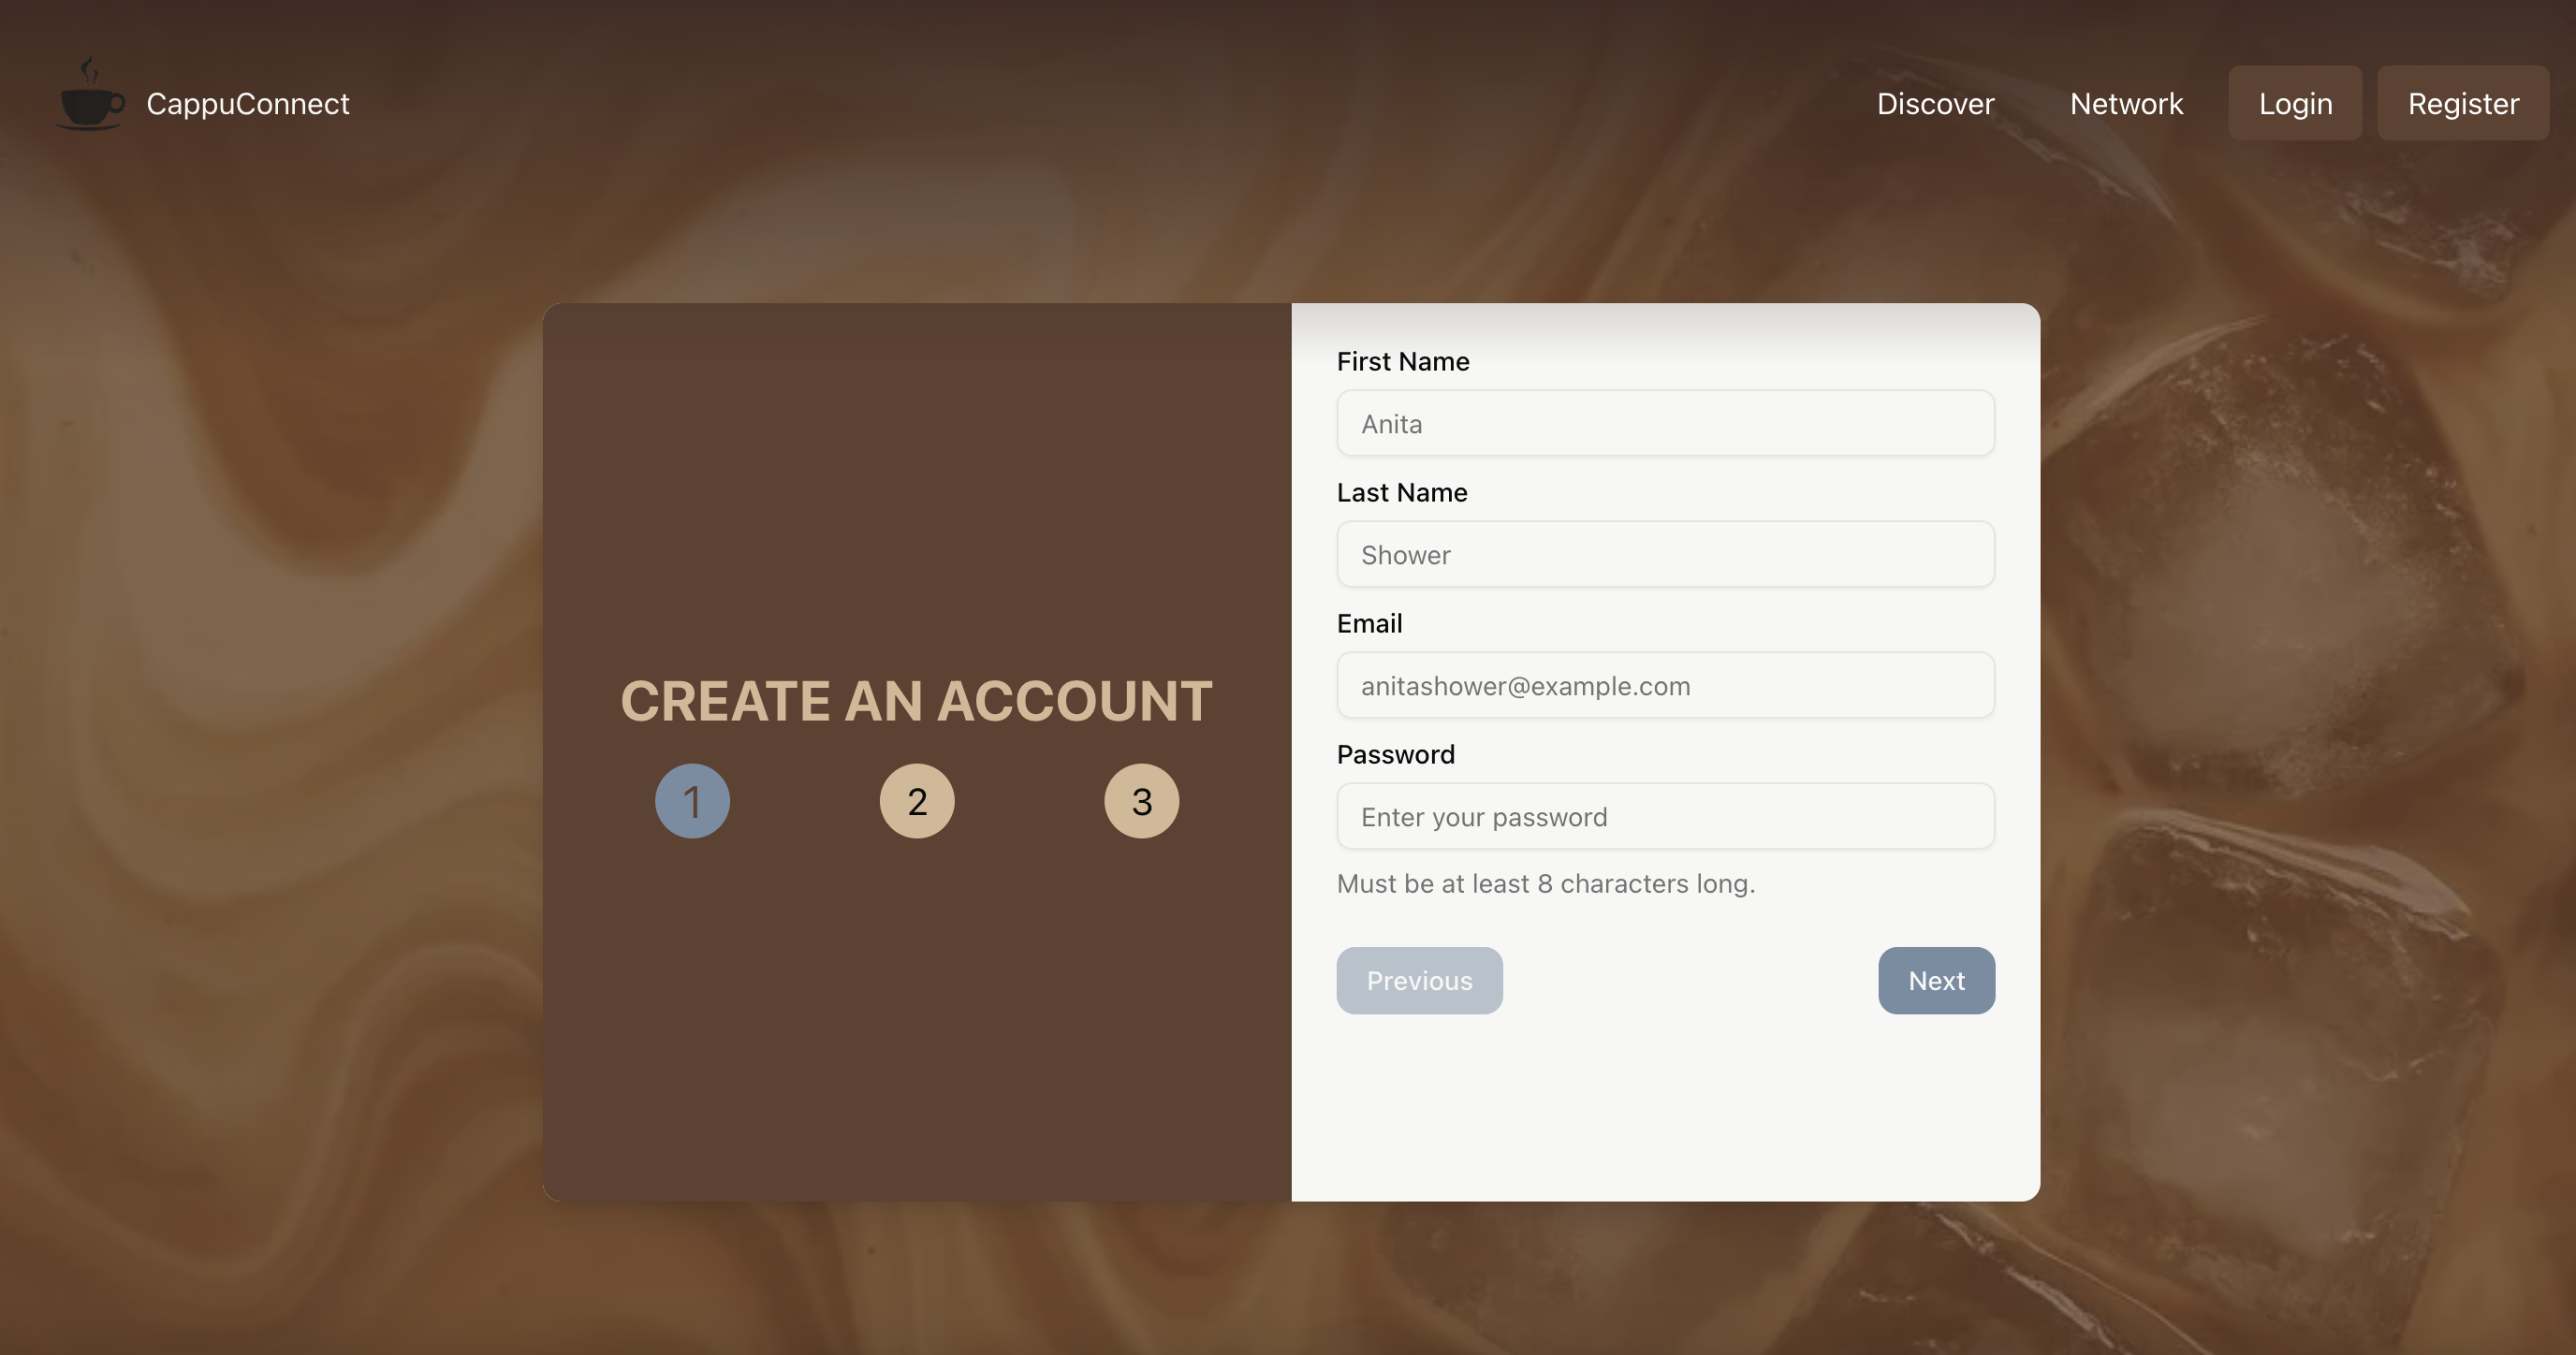Select step 1 circle indicator
This screenshot has width=2576, height=1355.
(x=692, y=801)
